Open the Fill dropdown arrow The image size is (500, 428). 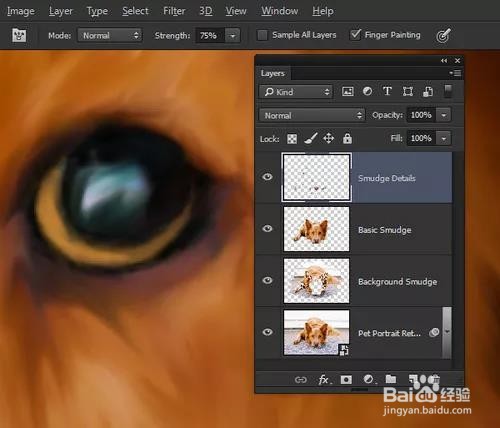[444, 138]
